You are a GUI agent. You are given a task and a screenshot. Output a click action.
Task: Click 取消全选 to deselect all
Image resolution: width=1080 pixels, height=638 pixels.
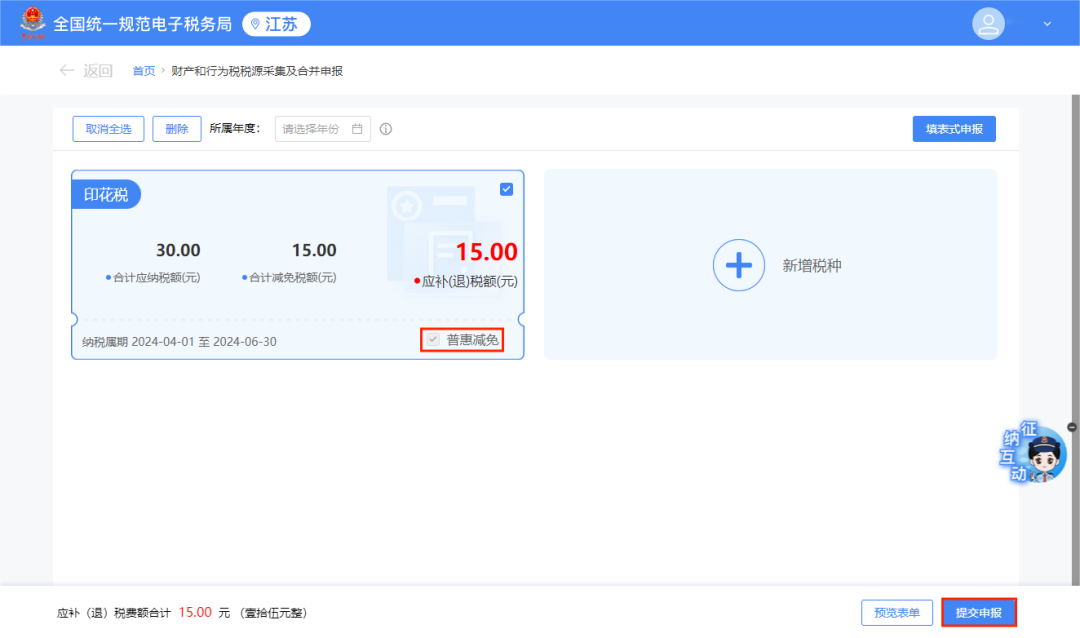pyautogui.click(x=107, y=128)
